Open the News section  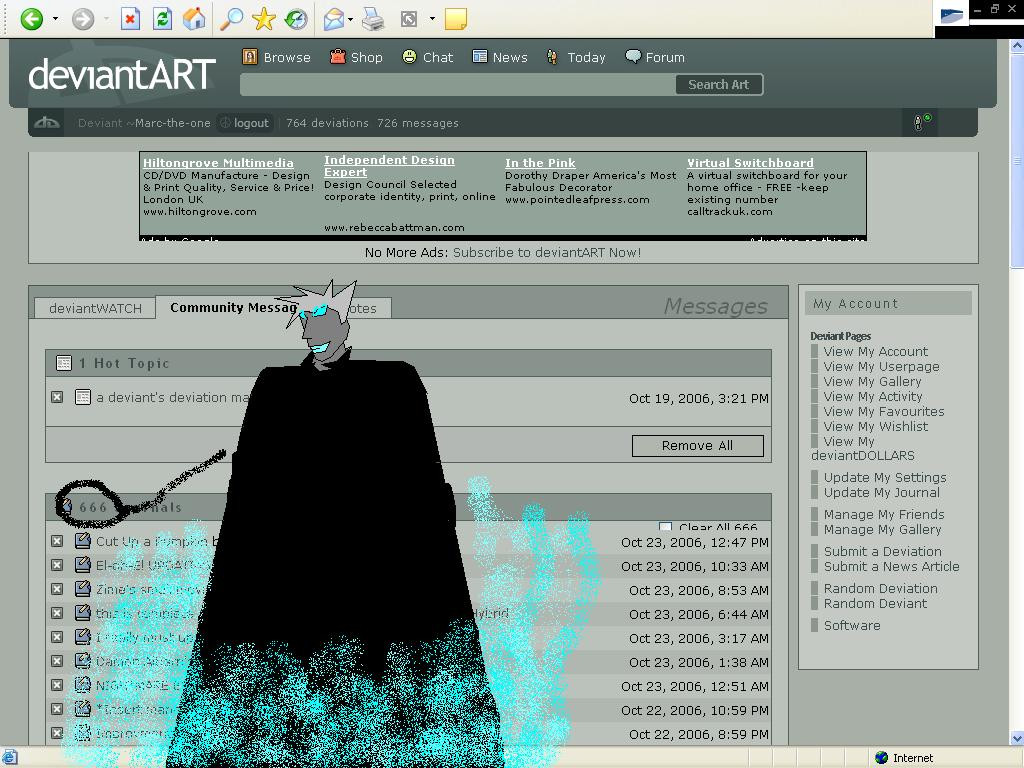[x=500, y=57]
